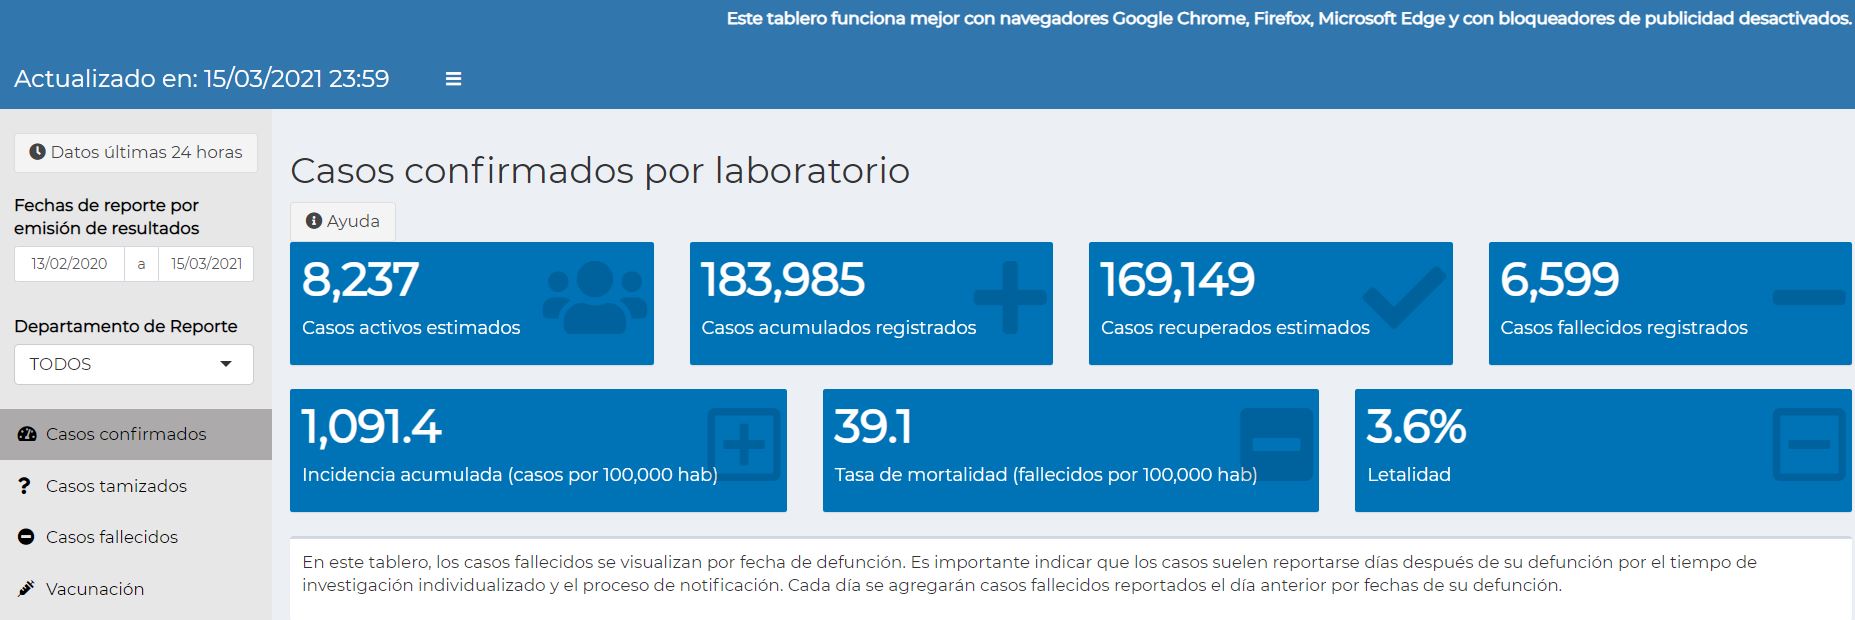
Task: Click the people group icon in active cases card
Action: tap(594, 297)
